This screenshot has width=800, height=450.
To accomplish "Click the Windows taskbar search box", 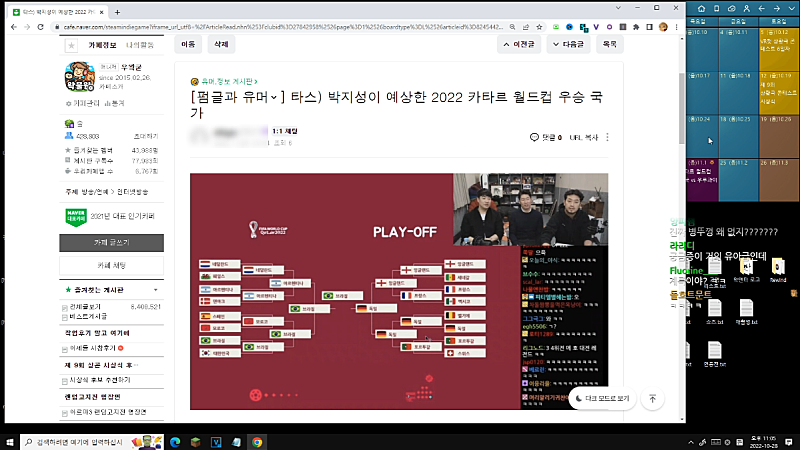I will tap(93, 442).
